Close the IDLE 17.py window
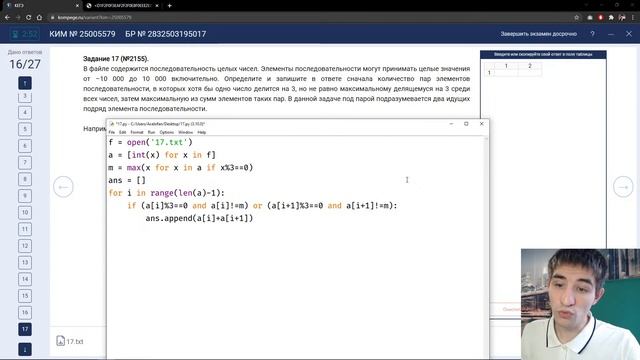Screen dimensions: 640x360 click(x=482, y=124)
